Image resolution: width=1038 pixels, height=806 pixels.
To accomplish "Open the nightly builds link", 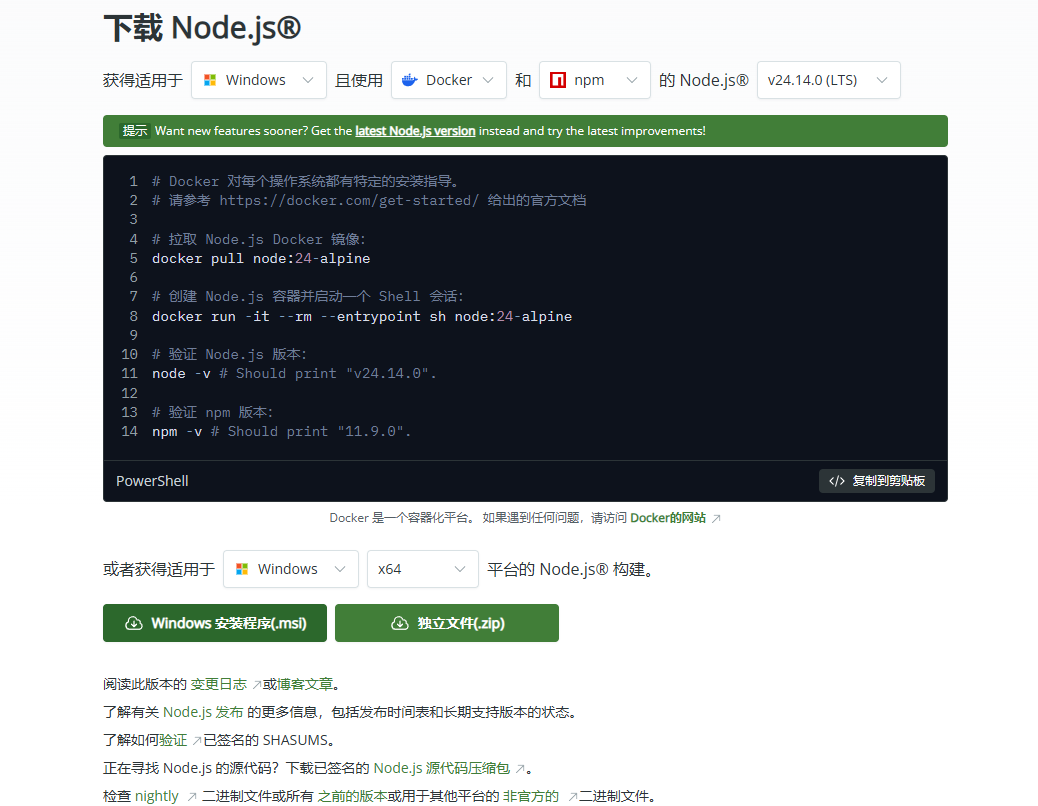I will coord(157,796).
